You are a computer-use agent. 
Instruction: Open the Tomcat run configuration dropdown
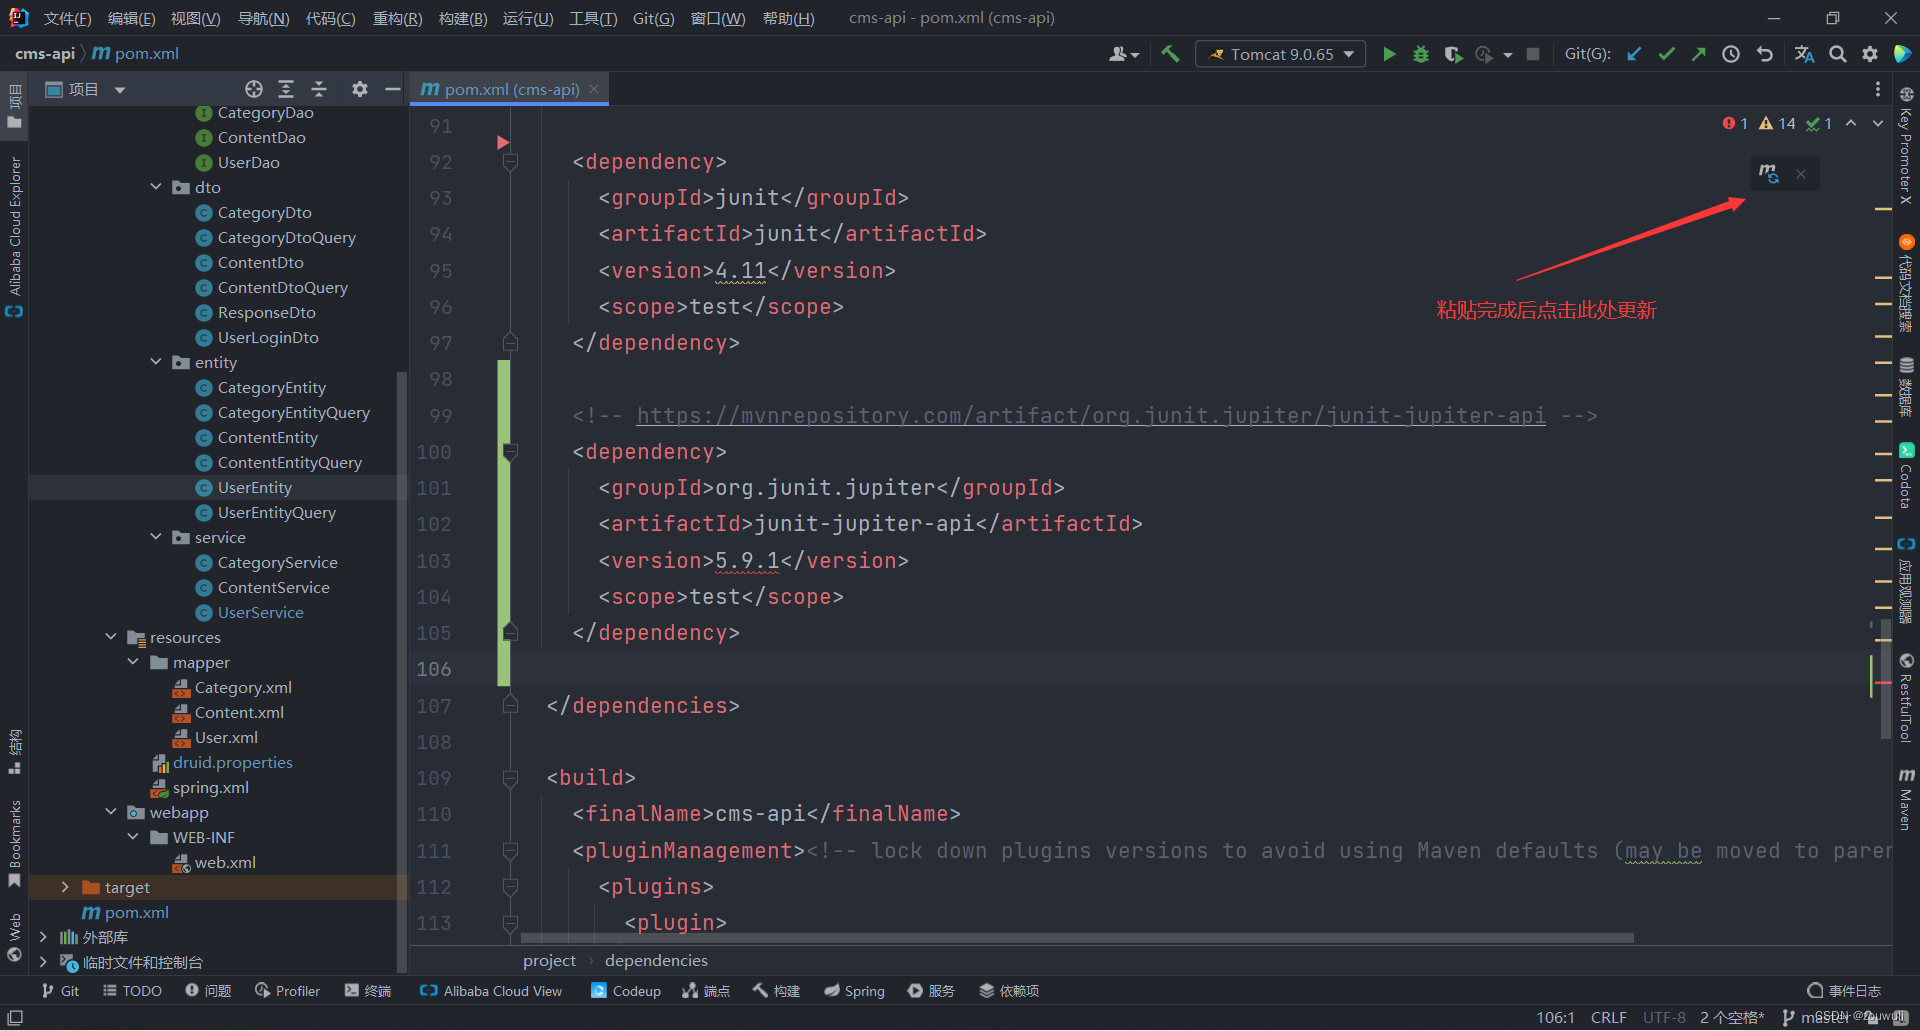[x=1281, y=54]
